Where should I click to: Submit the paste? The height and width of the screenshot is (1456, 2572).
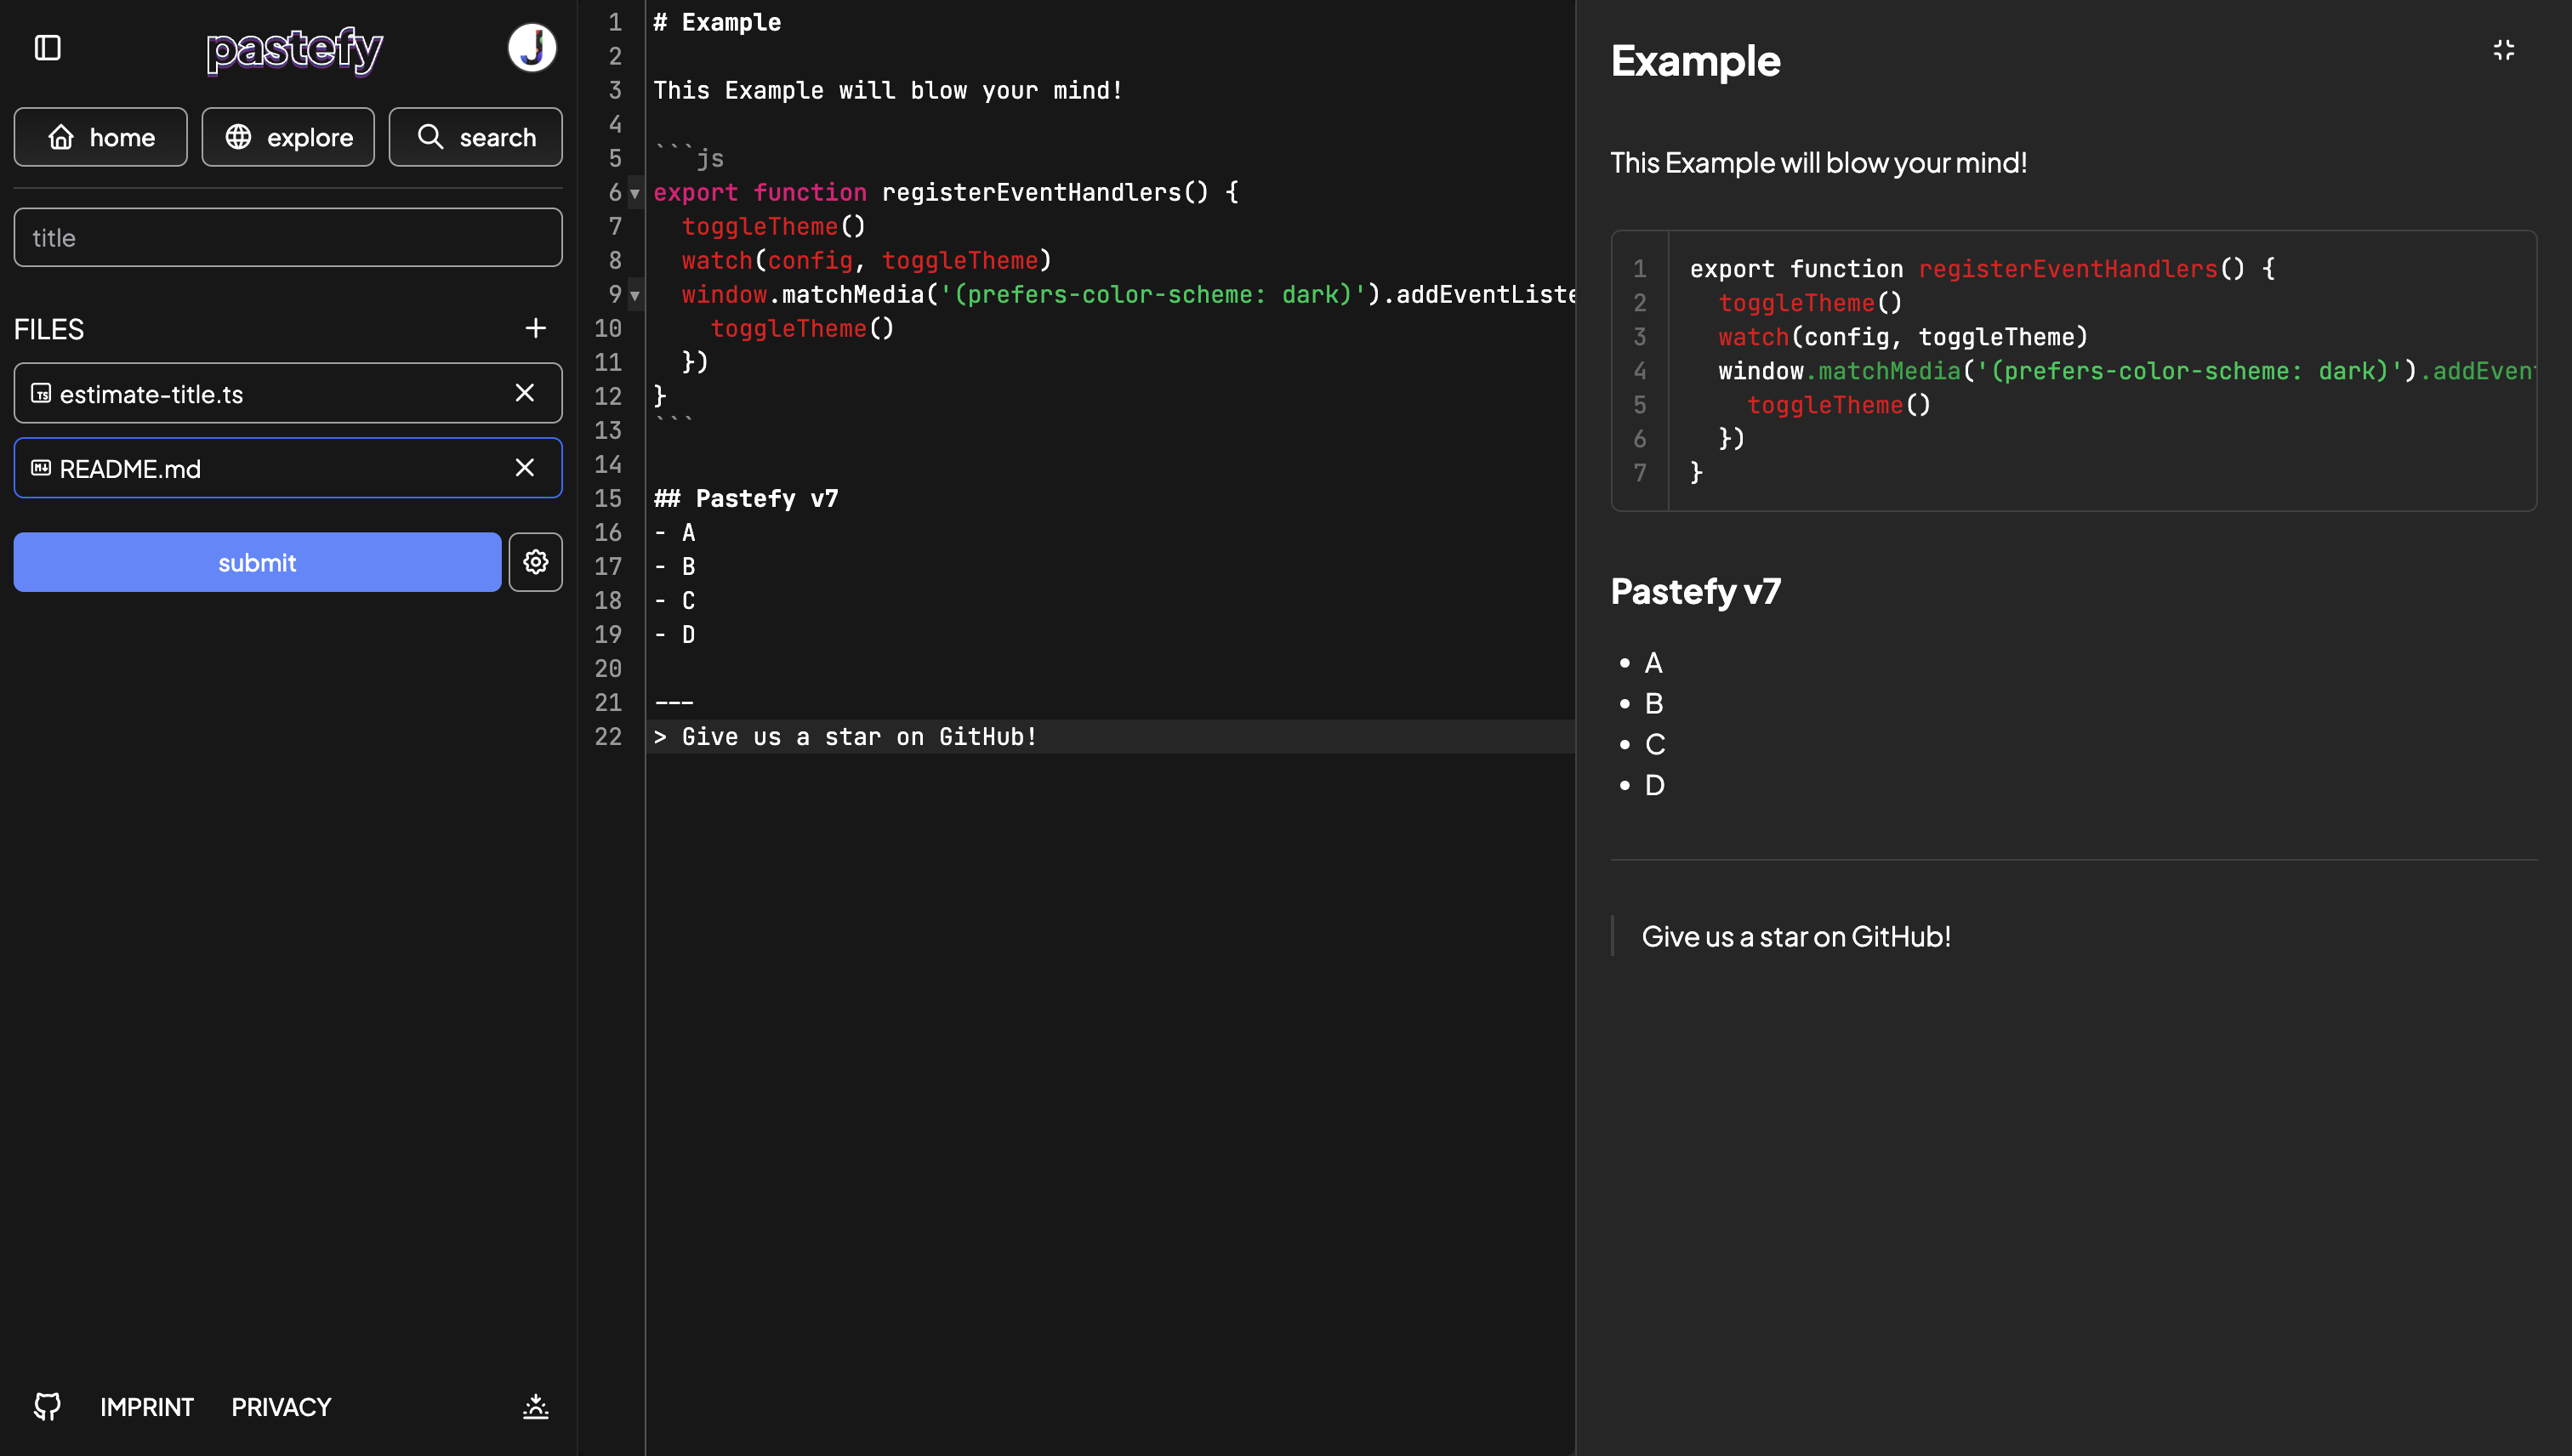click(257, 562)
